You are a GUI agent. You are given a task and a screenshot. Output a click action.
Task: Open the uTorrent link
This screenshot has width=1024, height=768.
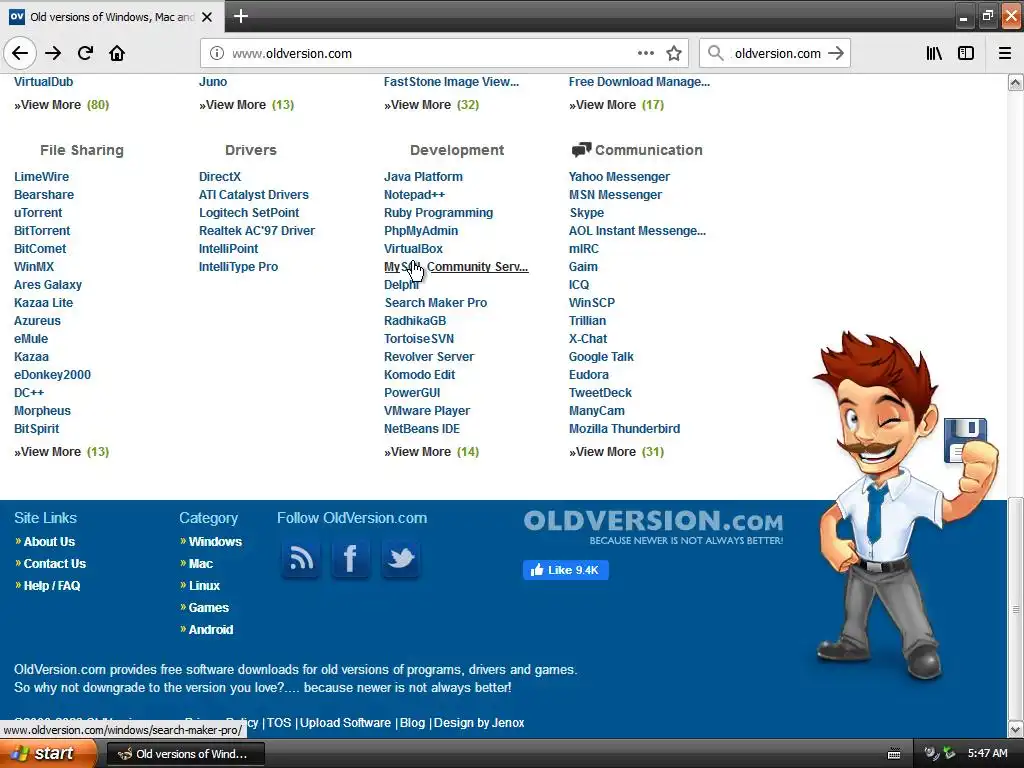pos(38,213)
